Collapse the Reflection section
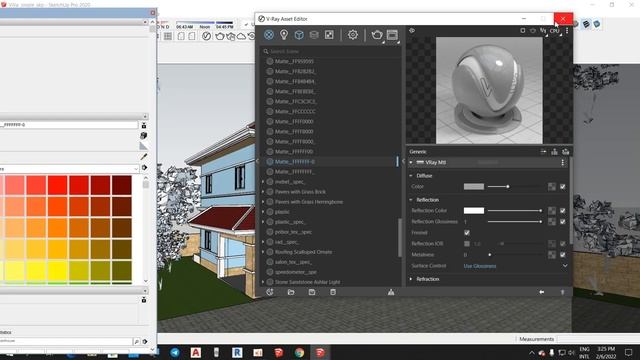This screenshot has height=360, width=640. (411, 200)
